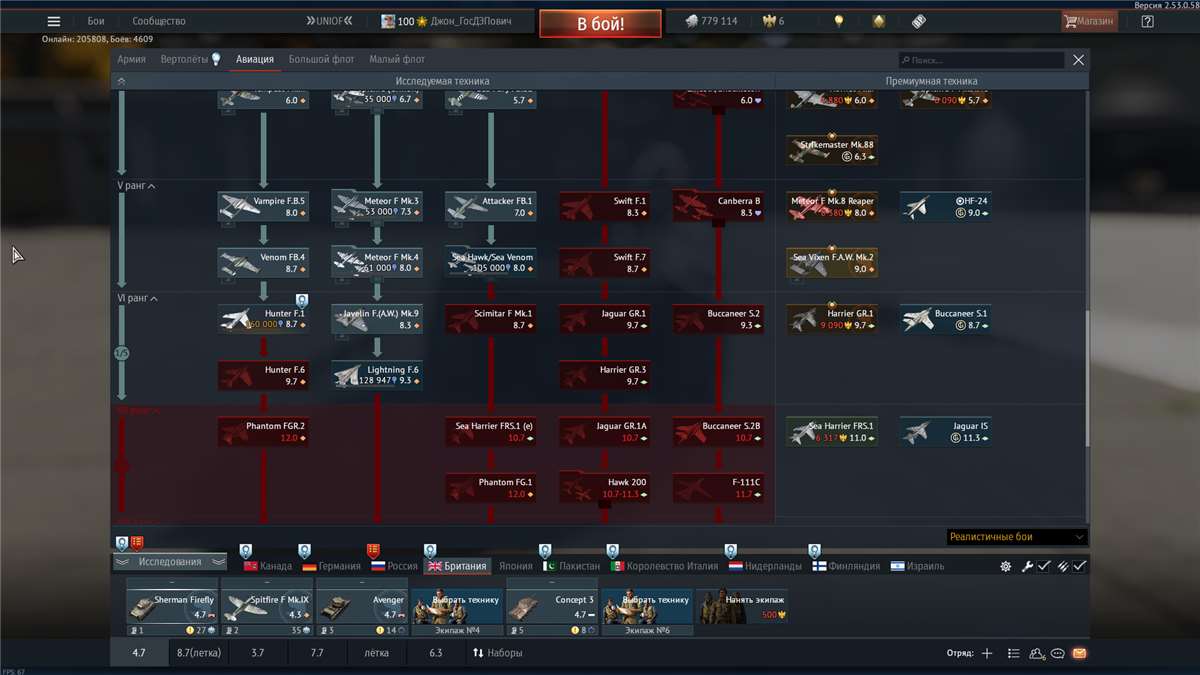Click the wrench repair icon
The height and width of the screenshot is (675, 1200).
(1027, 566)
